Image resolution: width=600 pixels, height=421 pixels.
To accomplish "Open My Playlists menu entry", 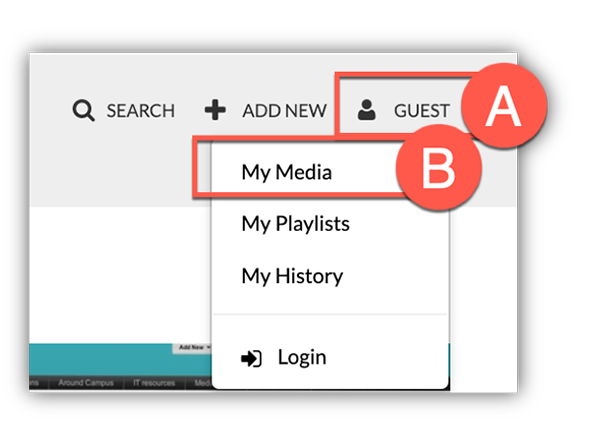I will (295, 224).
